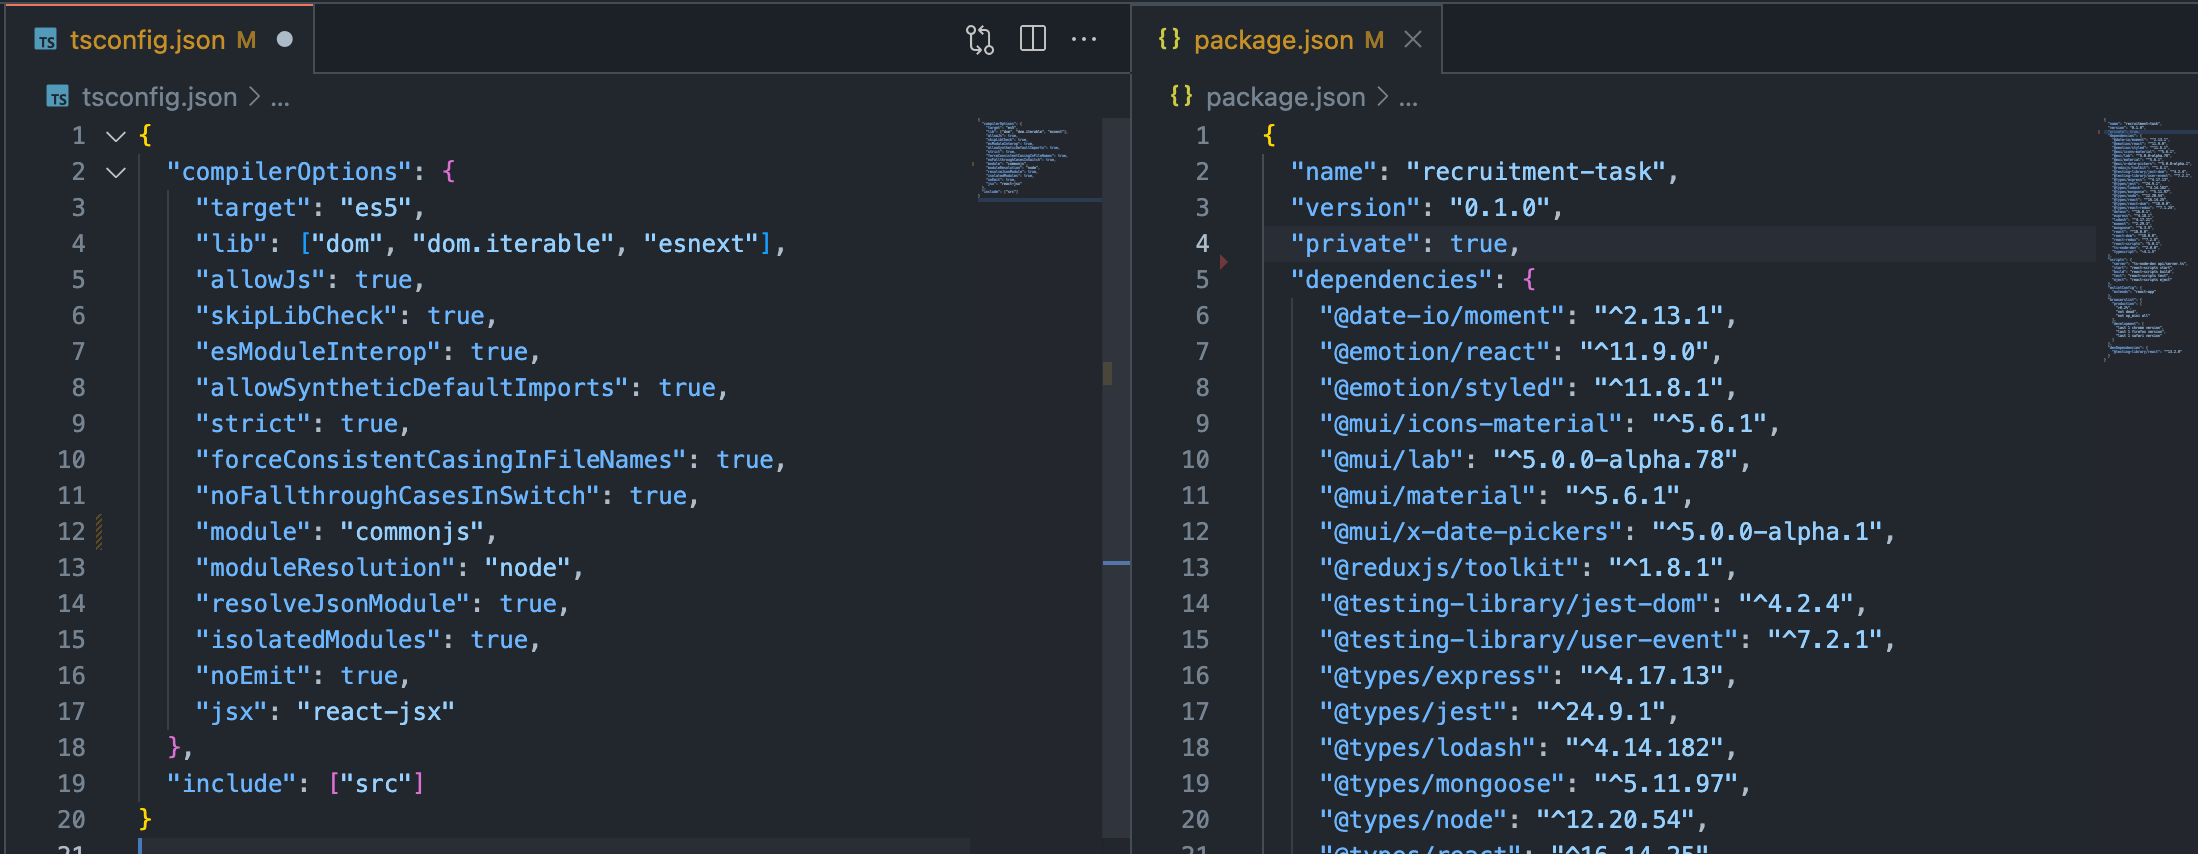Screen dimensions: 2198x854
Task: Click the modified-line gutter marker at tsconfig line 12
Action: [99, 532]
